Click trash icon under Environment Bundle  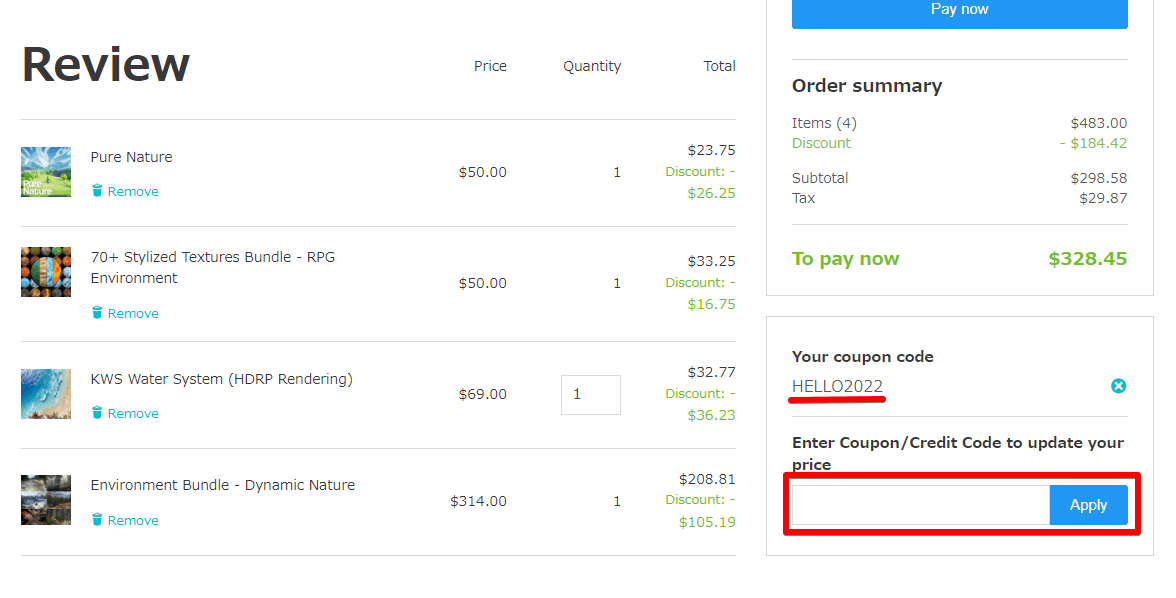click(x=97, y=520)
